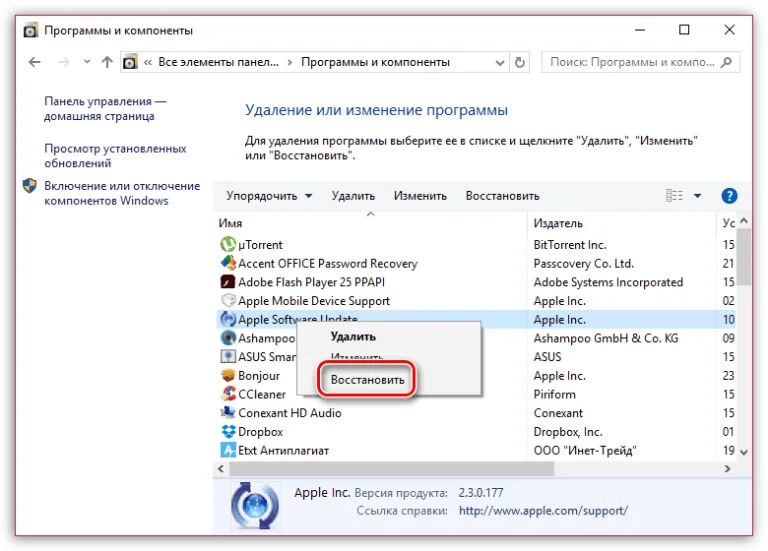The image size is (768, 551).
Task: Click the search magnifier icon
Action: pos(727,62)
